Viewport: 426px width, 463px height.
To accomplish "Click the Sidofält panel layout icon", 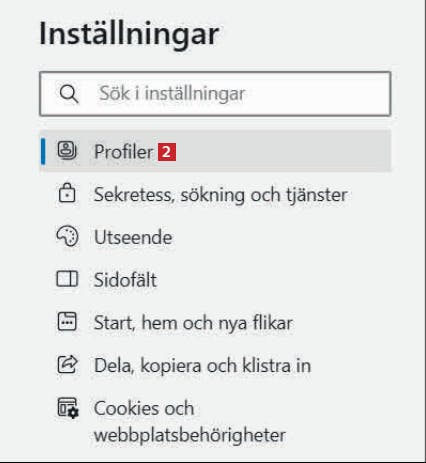I will coord(67,279).
